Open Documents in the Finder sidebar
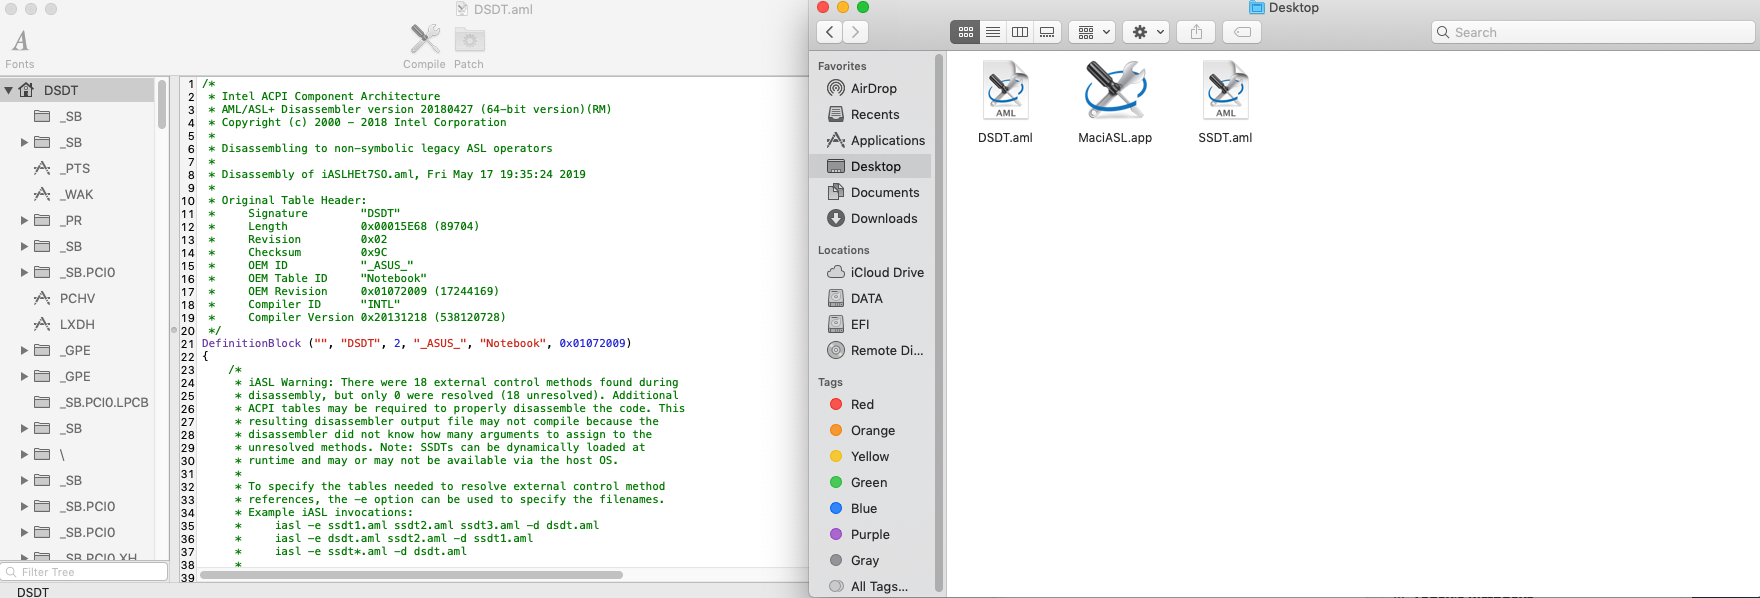This screenshot has height=598, width=1760. (872, 192)
